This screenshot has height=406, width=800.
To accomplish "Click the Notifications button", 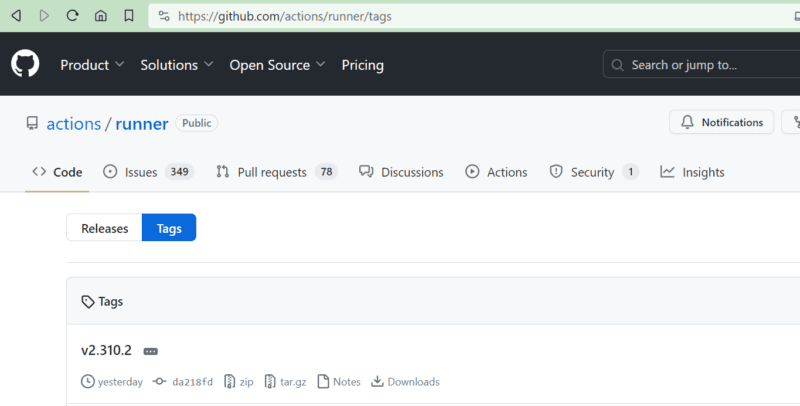I will 721,122.
